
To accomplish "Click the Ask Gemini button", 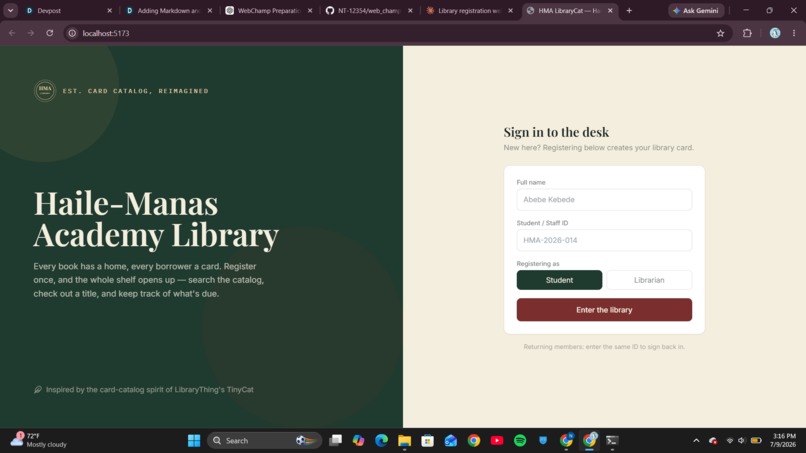I will click(x=695, y=10).
